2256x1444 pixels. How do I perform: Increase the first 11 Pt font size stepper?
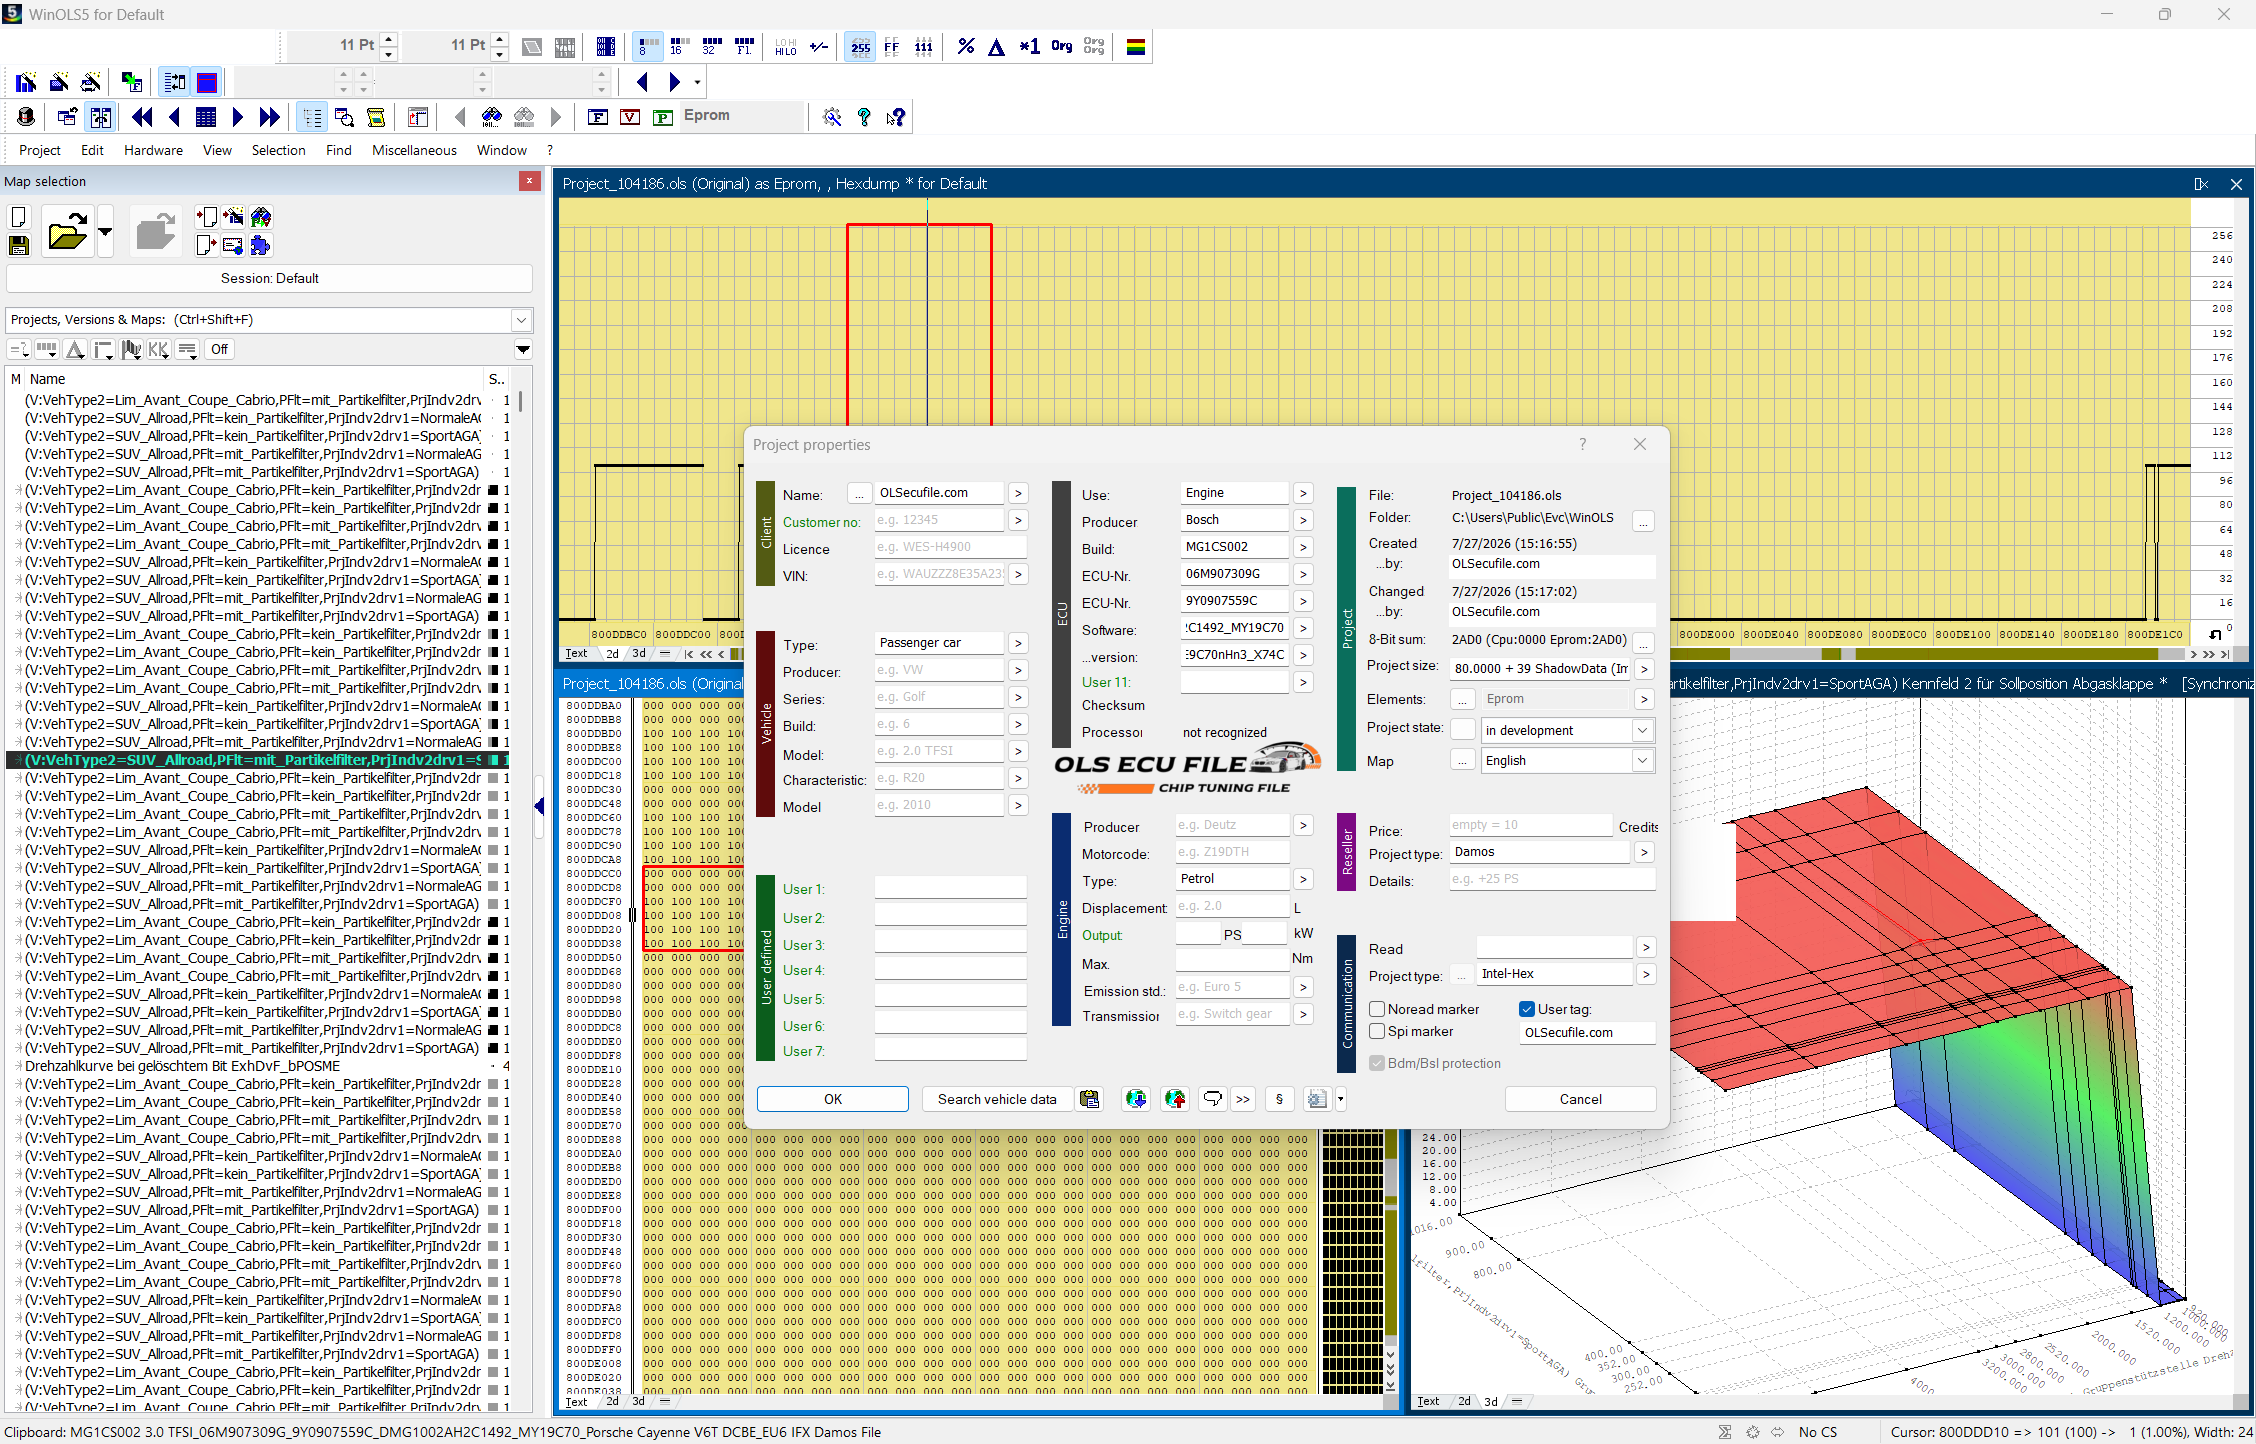click(389, 39)
